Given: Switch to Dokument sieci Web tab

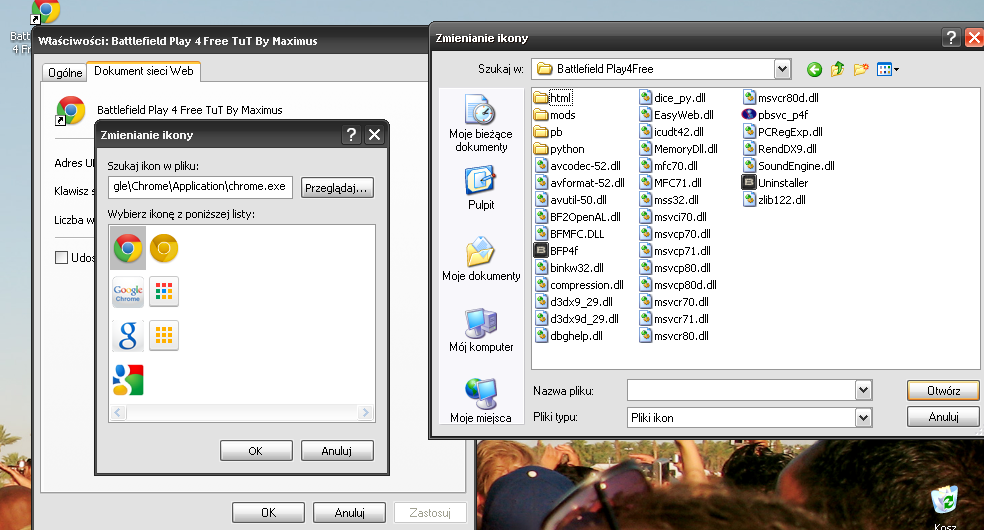Looking at the screenshot, I should click(144, 71).
